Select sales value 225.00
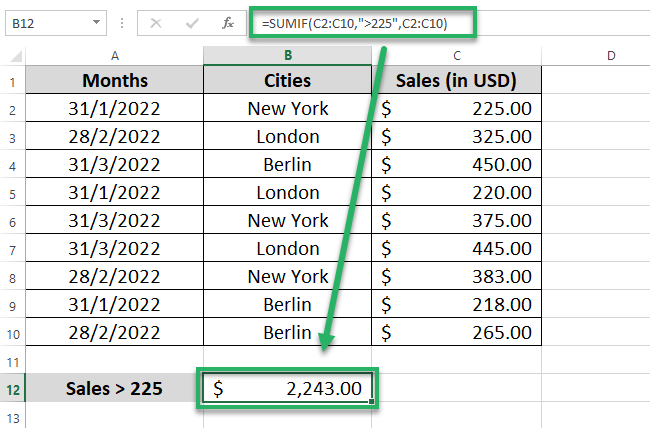Screen dimensions: 650x428 [x=456, y=108]
